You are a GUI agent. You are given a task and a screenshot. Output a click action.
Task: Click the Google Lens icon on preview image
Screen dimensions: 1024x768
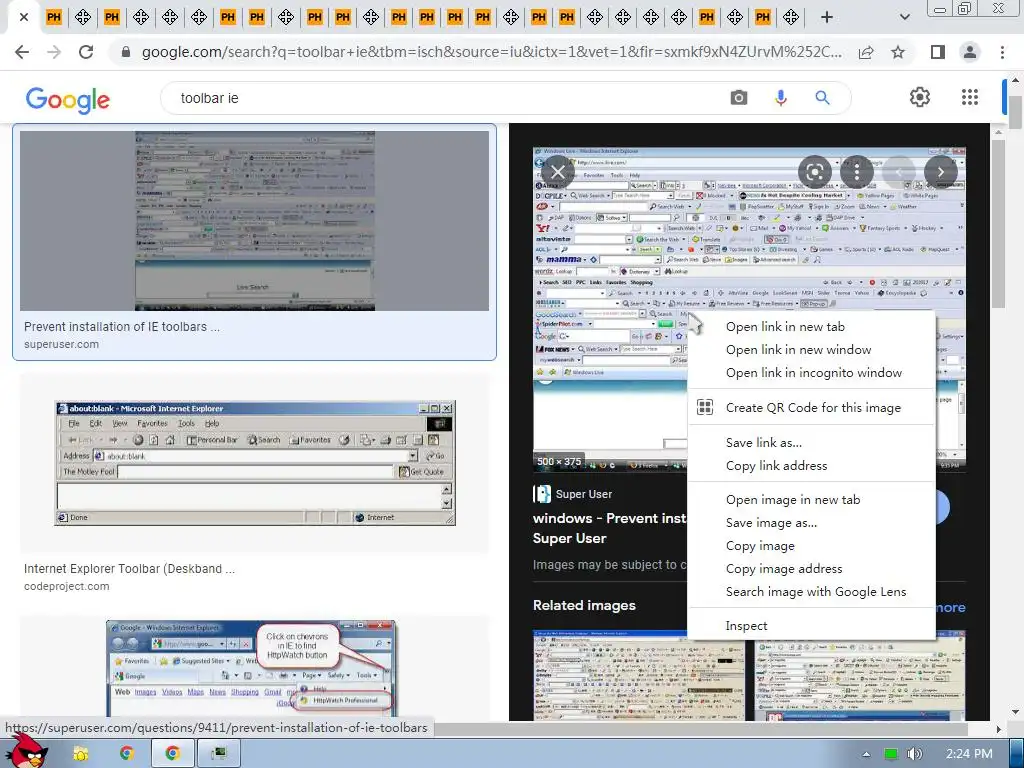[814, 172]
